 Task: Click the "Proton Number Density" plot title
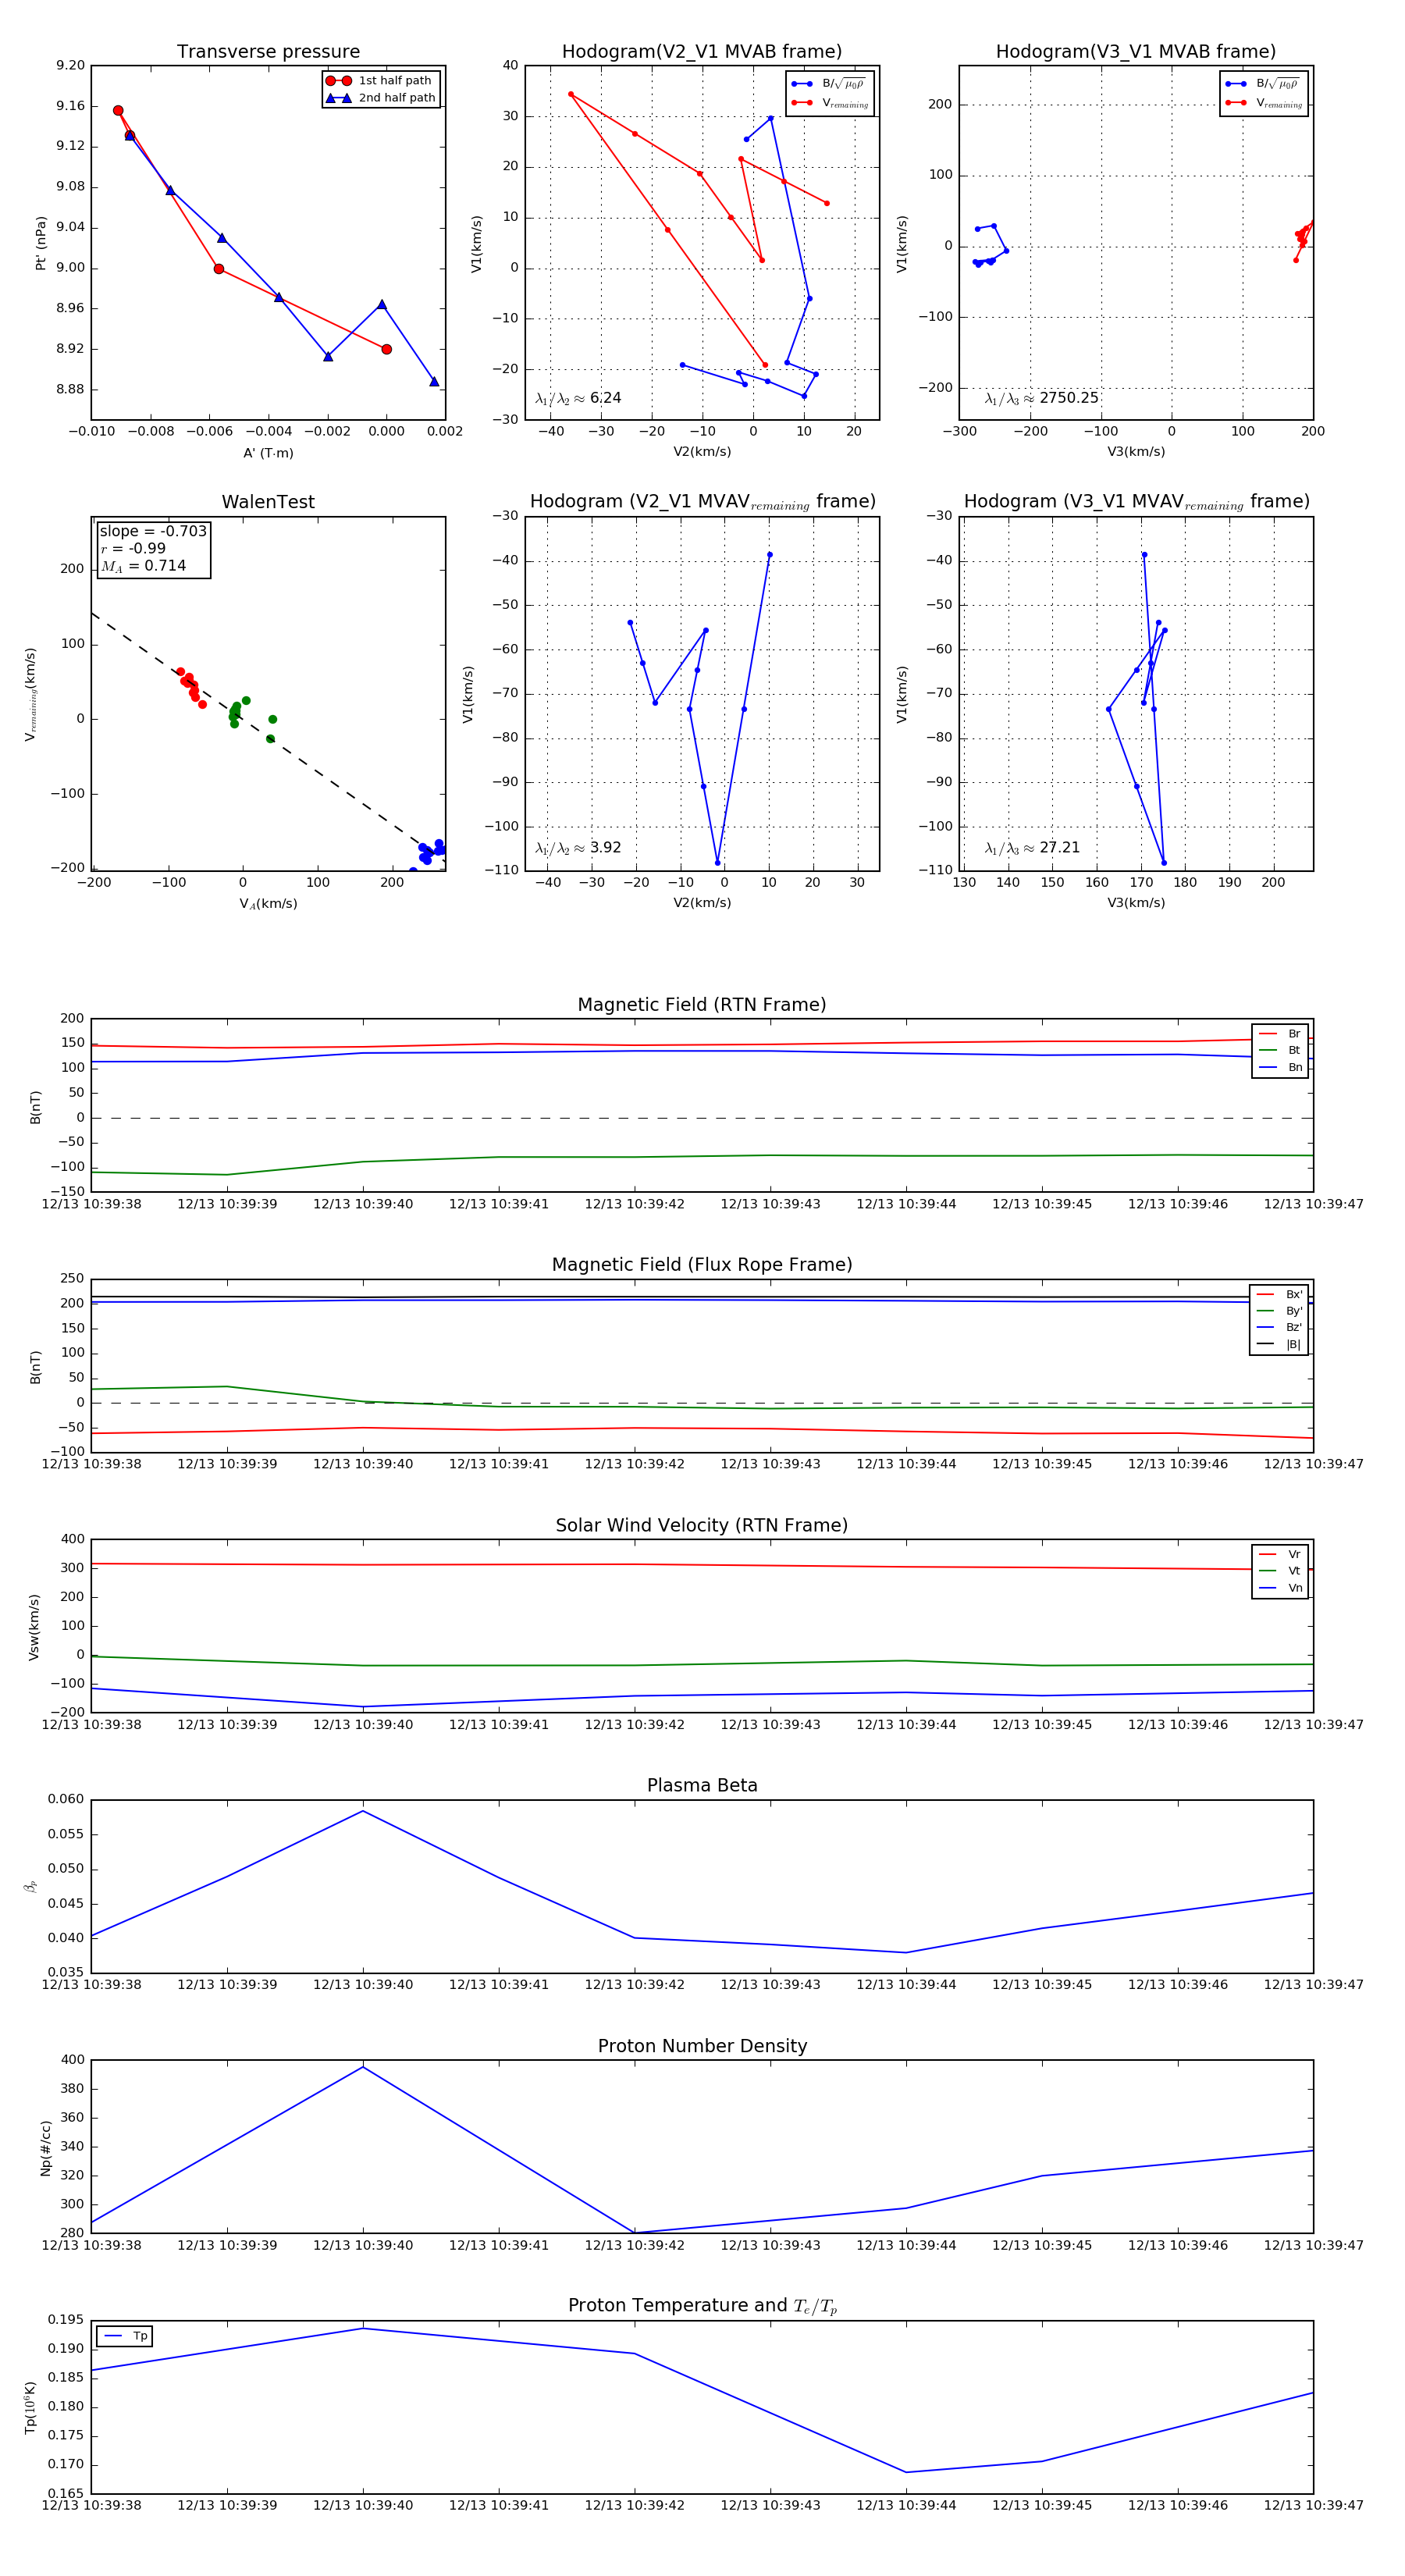[x=702, y=2046]
